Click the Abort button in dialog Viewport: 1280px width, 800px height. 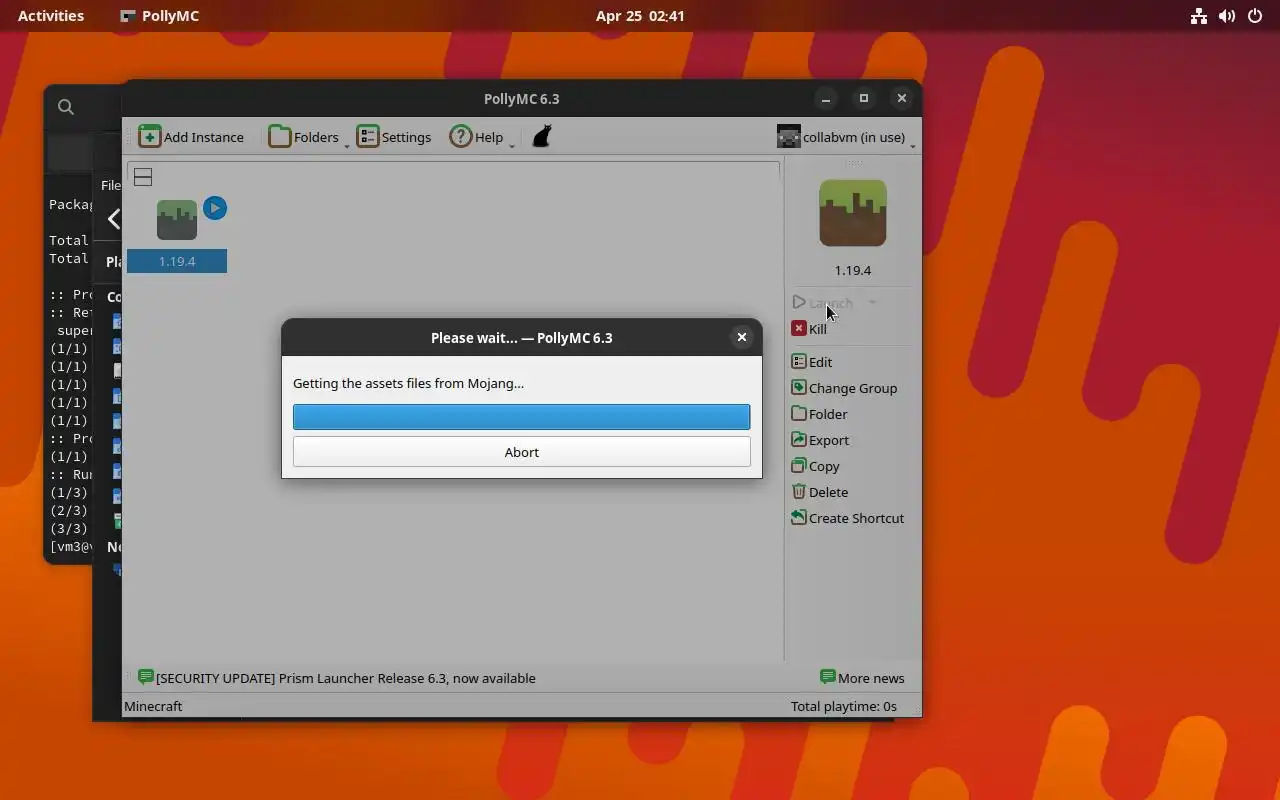[522, 452]
